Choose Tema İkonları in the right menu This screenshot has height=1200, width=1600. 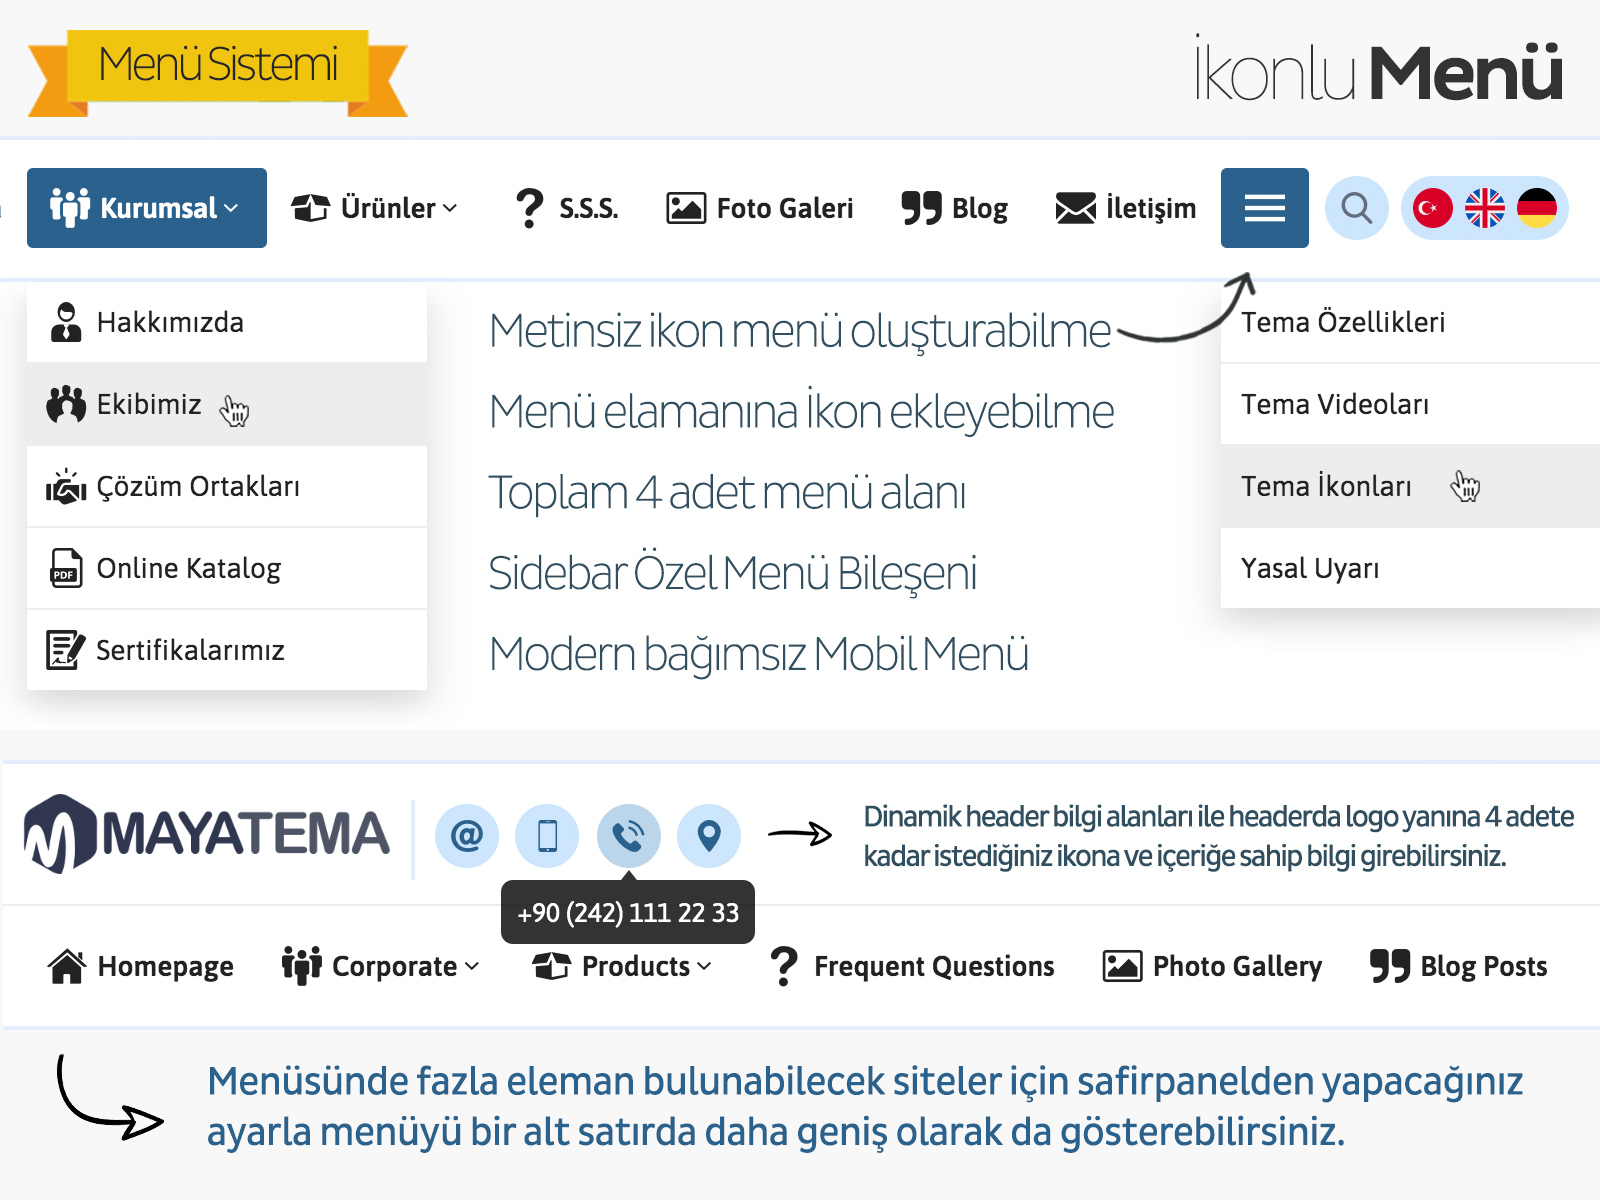click(x=1410, y=486)
